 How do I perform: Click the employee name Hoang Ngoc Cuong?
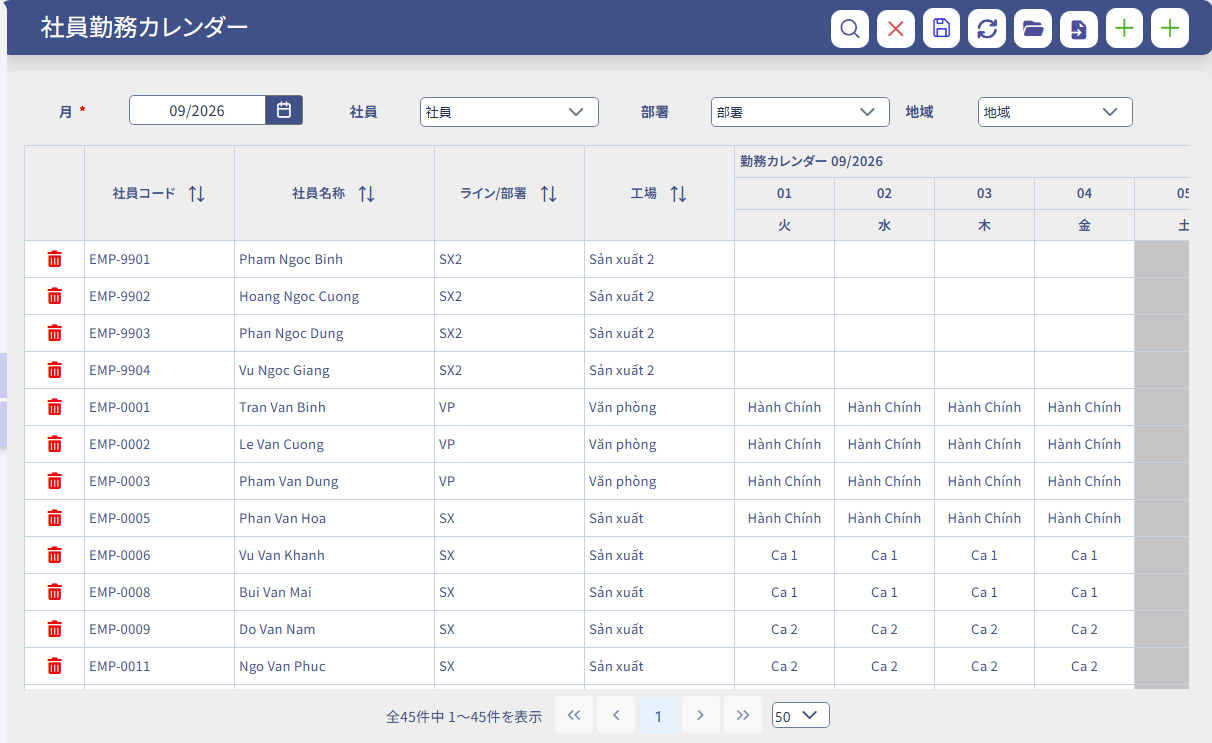point(299,296)
